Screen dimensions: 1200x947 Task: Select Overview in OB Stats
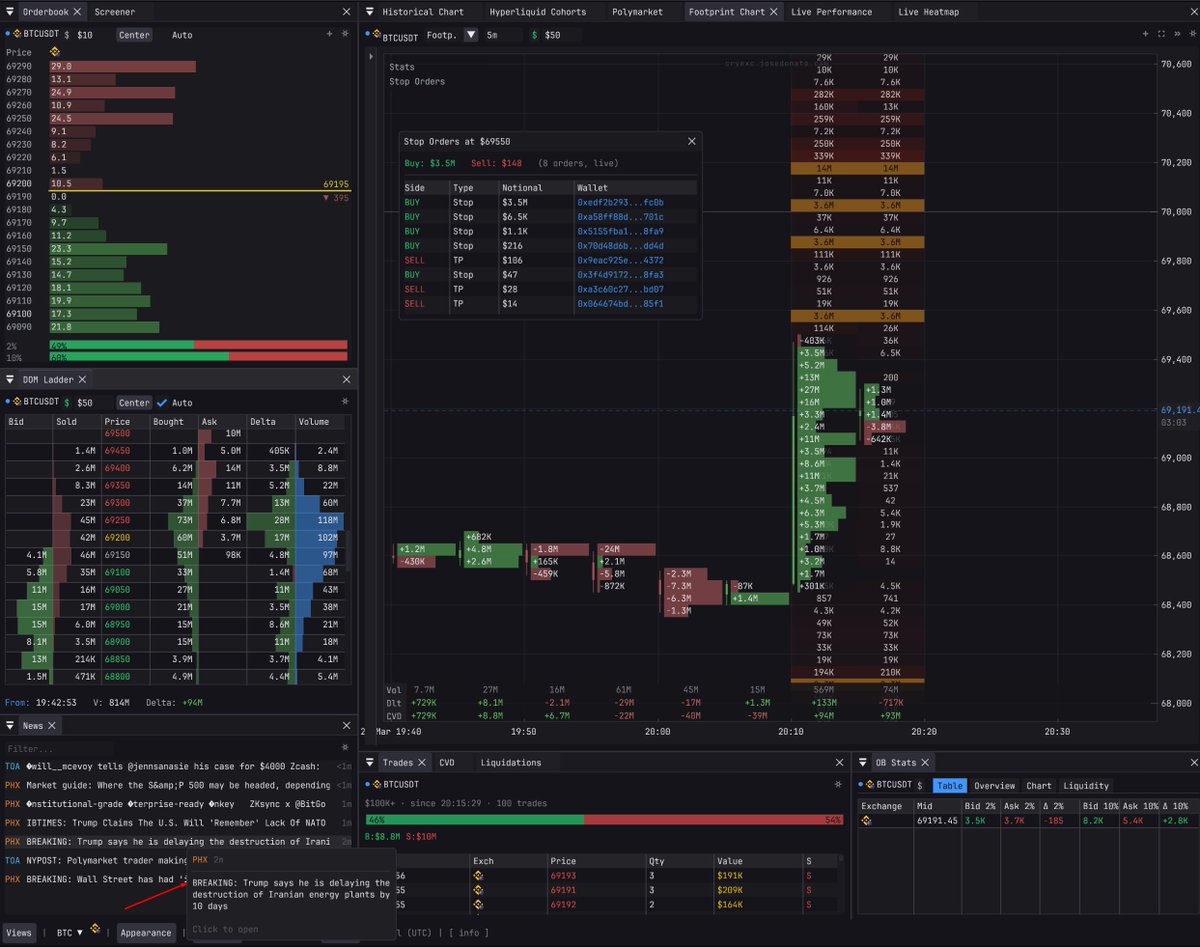994,786
